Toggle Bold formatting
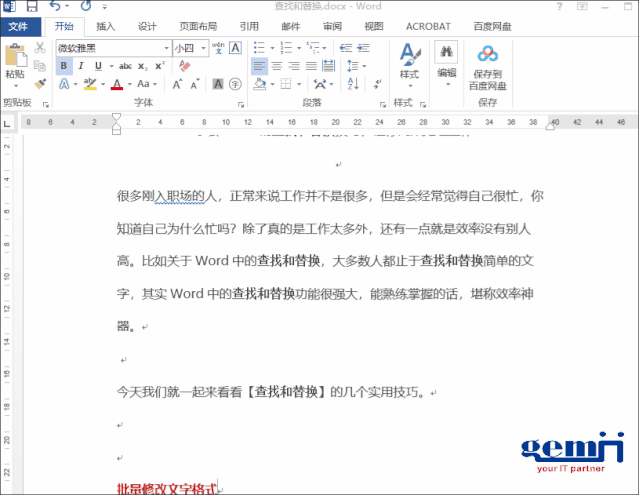Viewport: 639px width, 495px height. pyautogui.click(x=64, y=66)
